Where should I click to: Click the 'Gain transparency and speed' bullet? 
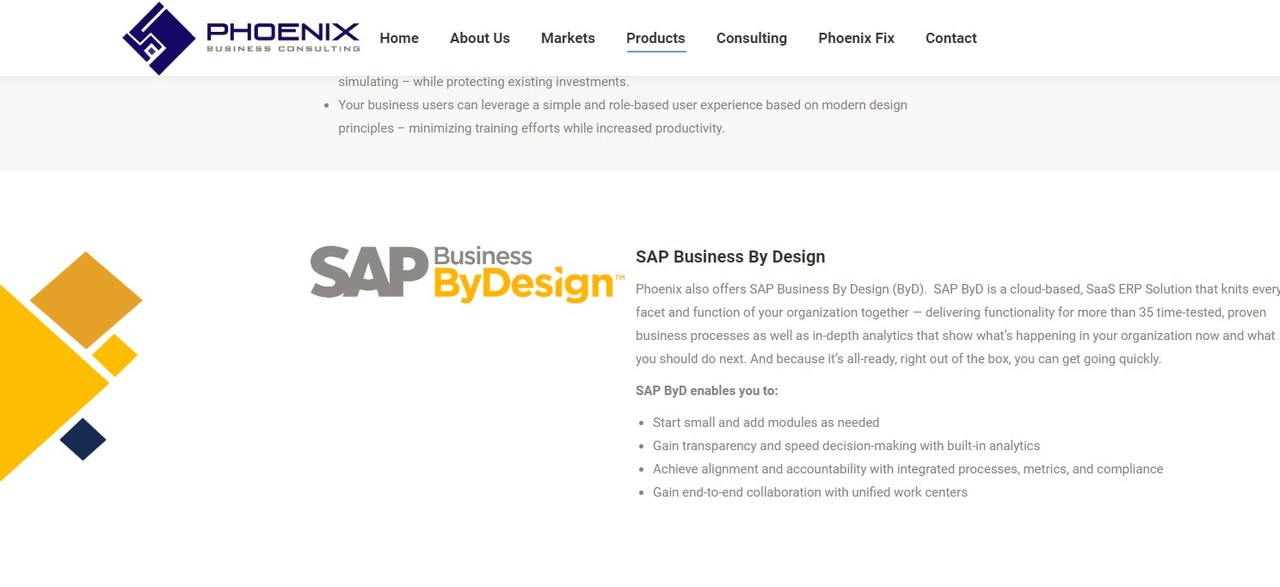[846, 446]
